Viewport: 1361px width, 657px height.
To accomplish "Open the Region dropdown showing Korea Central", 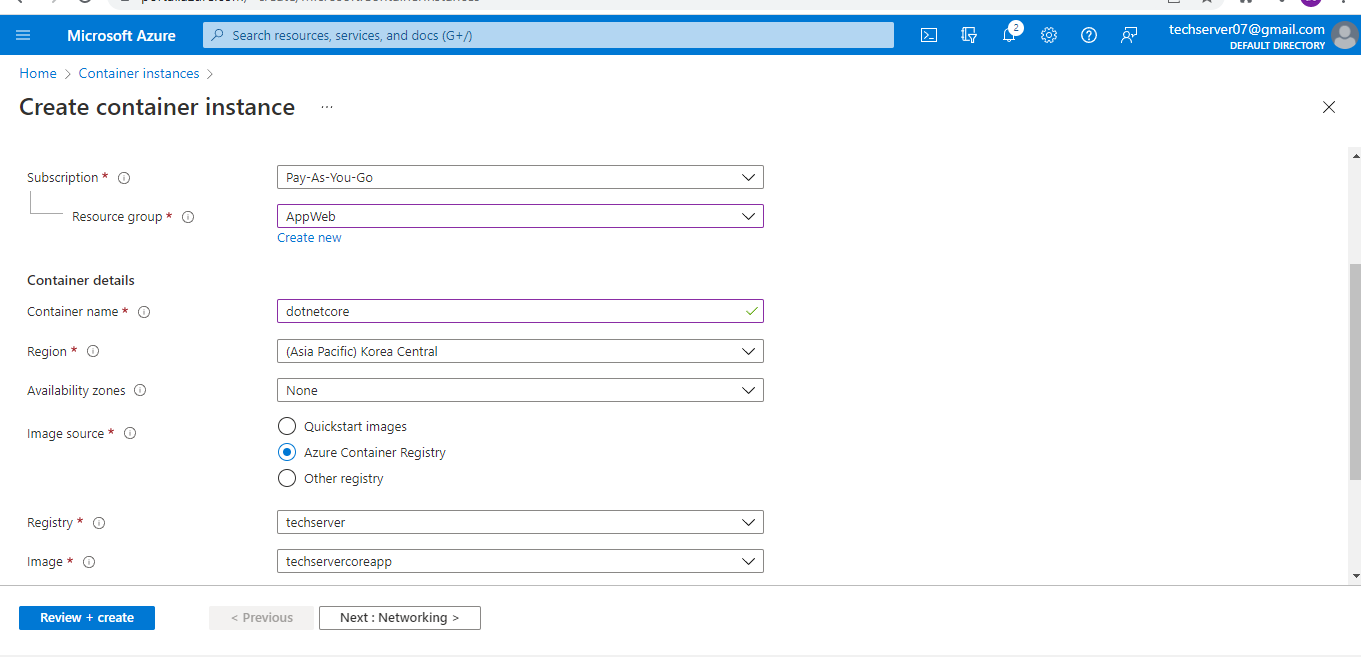I will (x=520, y=351).
